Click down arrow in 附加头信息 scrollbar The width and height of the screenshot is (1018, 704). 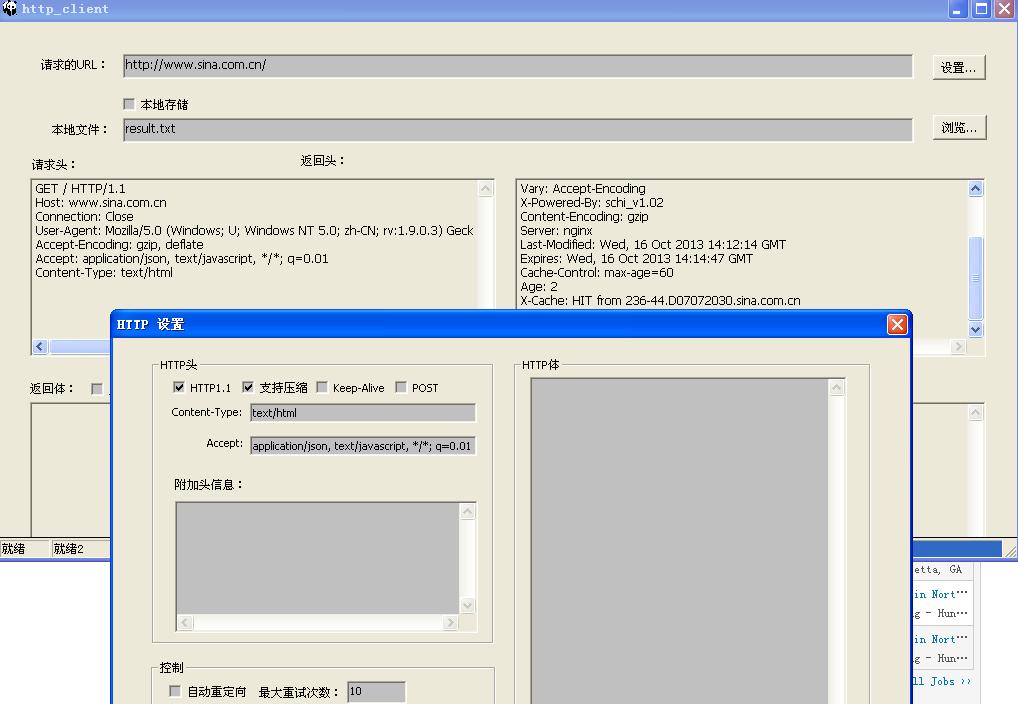coord(467,605)
